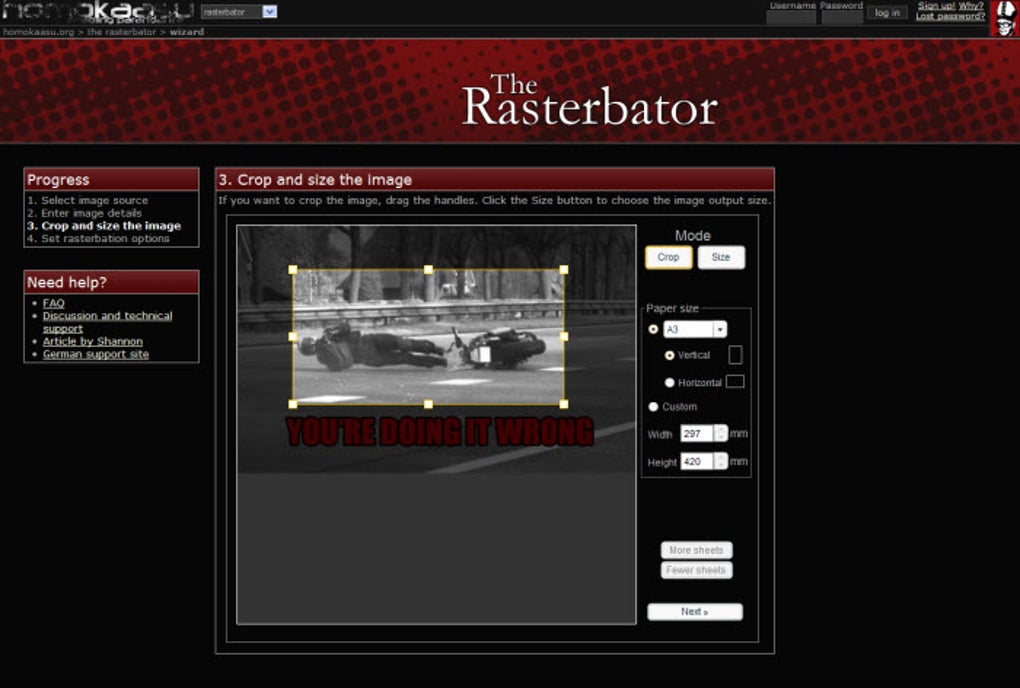
Task: Click the Fewer sheets button
Action: point(696,570)
